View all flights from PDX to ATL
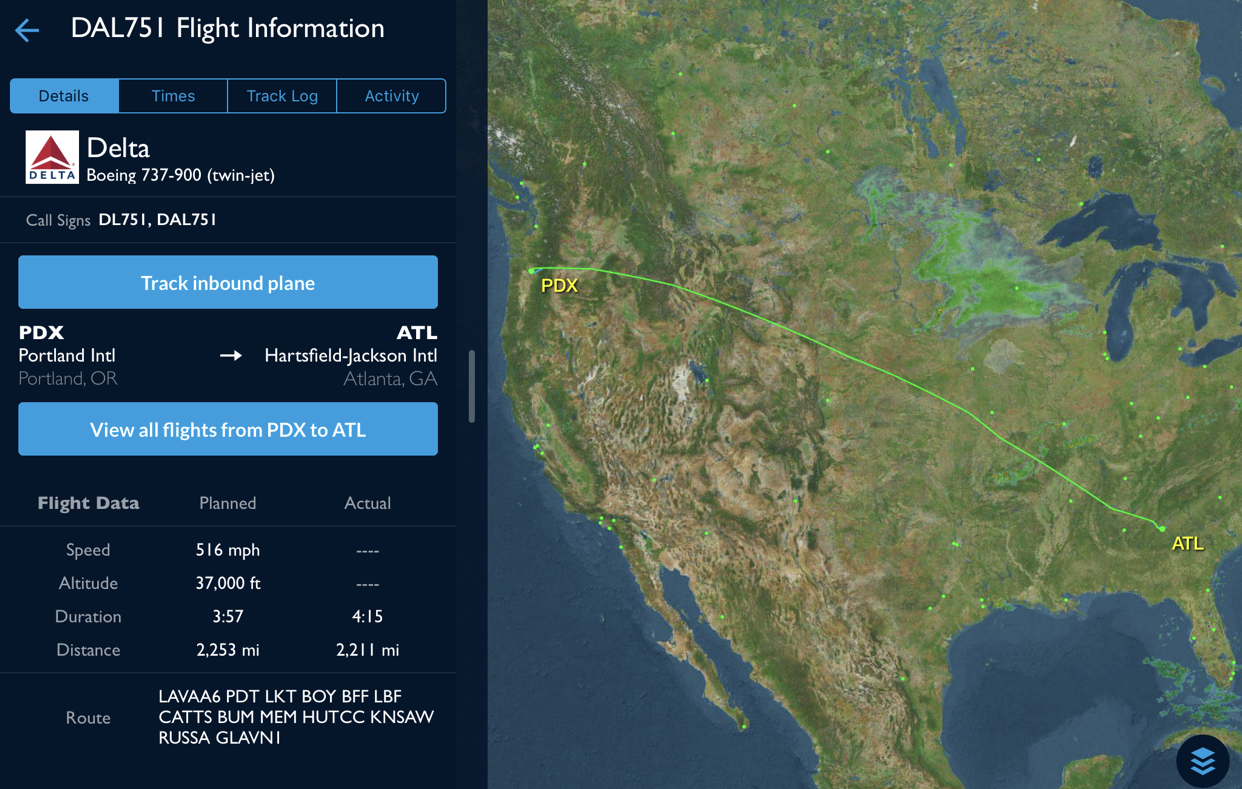The image size is (1242, 789). (228, 429)
